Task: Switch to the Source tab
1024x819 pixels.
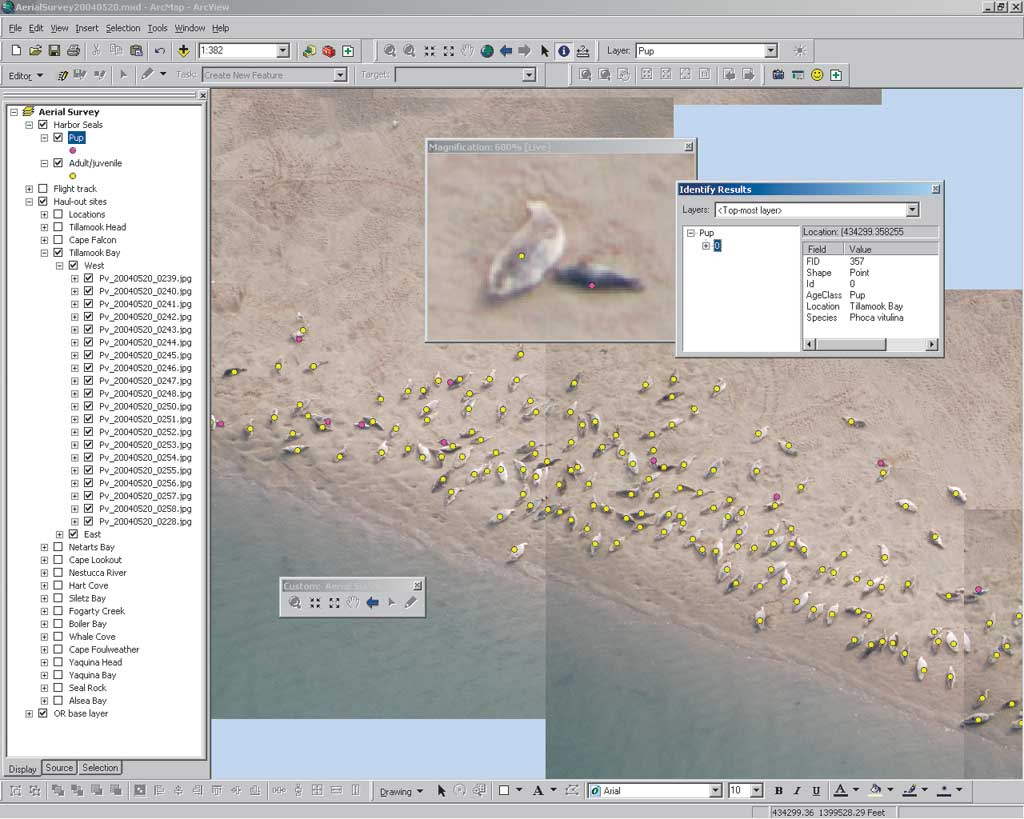Action: tap(59, 768)
